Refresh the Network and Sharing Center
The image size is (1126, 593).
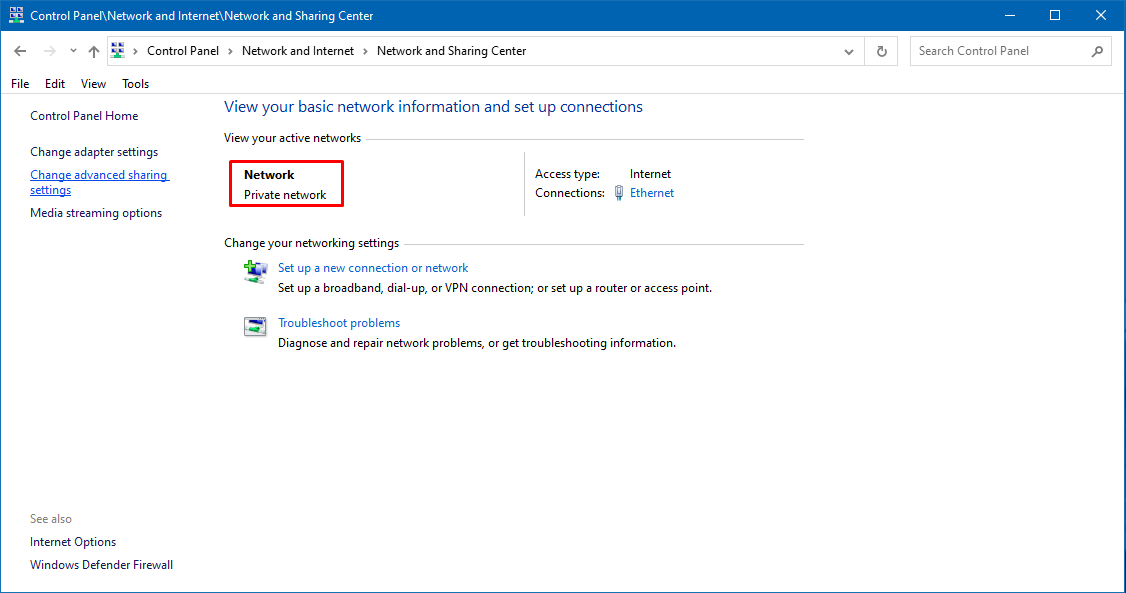882,51
